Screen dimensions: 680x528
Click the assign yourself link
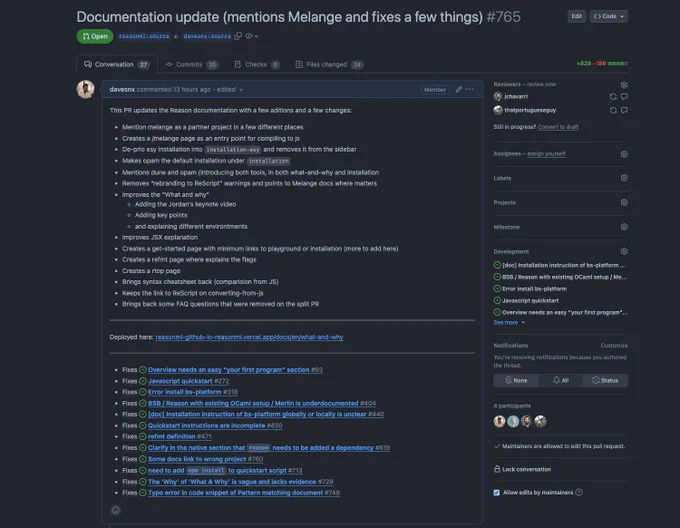[x=546, y=153]
